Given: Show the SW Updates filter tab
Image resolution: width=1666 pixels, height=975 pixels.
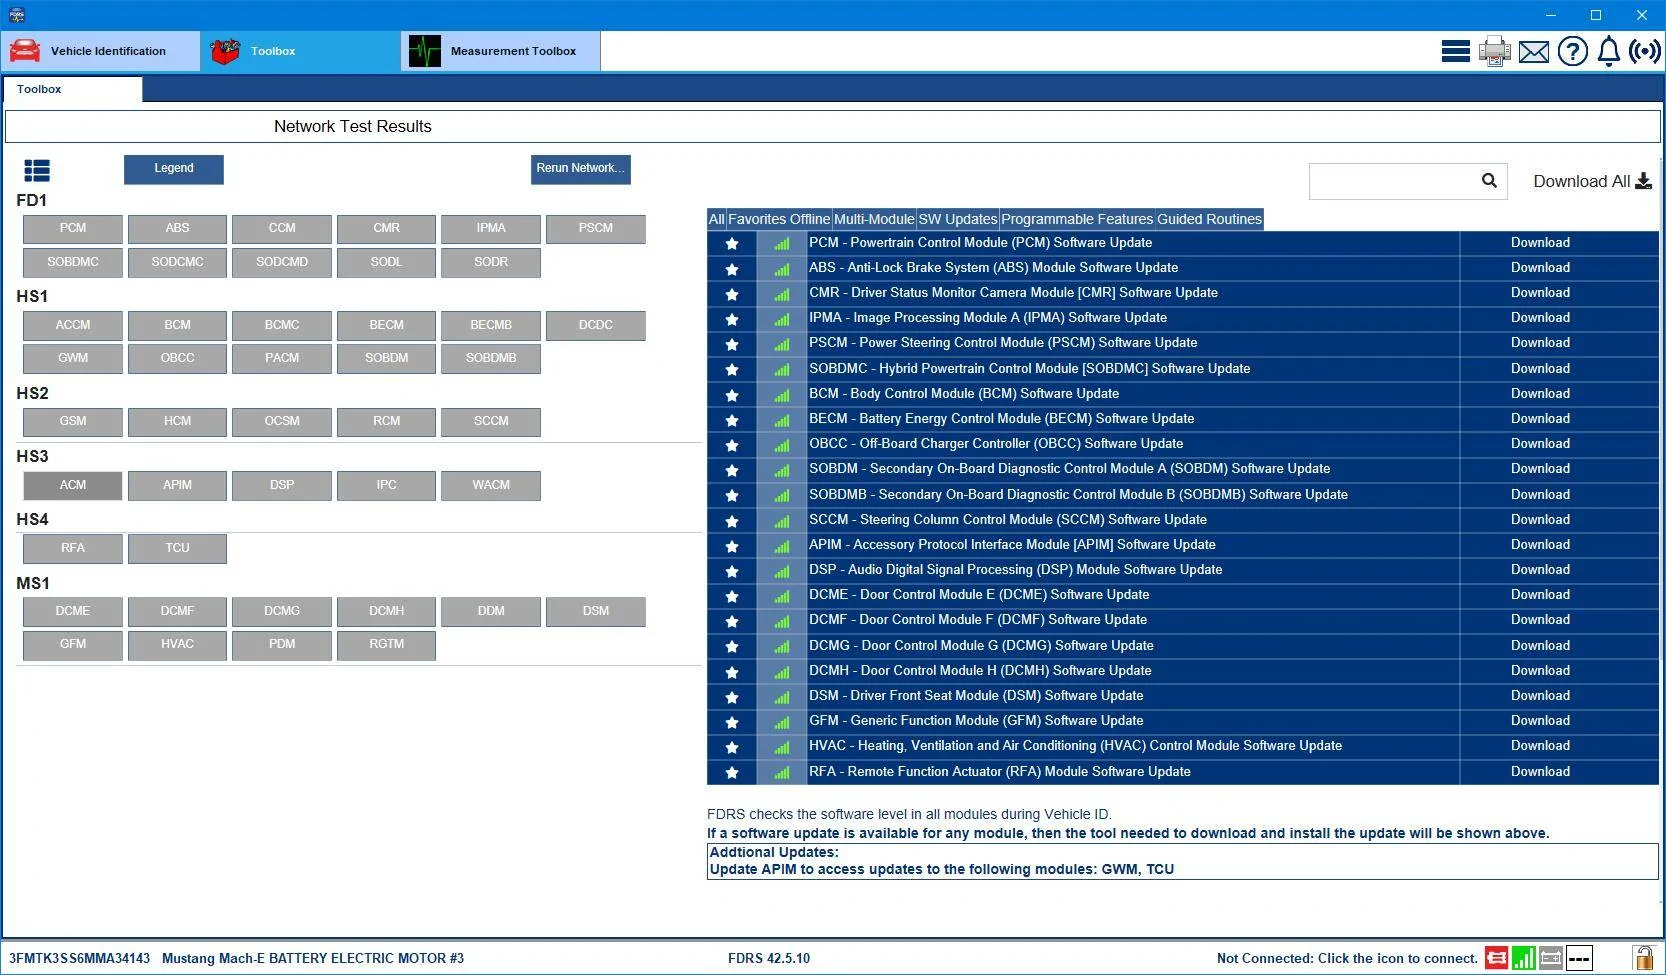Looking at the screenshot, I should pyautogui.click(x=958, y=219).
